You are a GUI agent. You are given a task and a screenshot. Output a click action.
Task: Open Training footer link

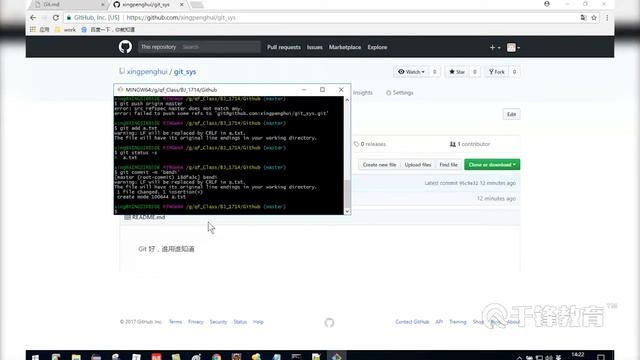point(458,322)
